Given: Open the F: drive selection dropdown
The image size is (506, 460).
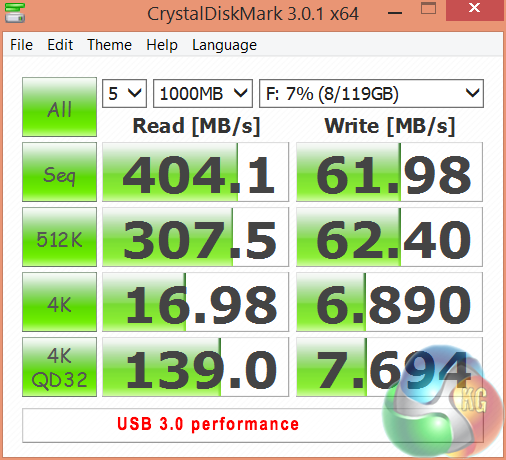Looking at the screenshot, I should (x=371, y=94).
